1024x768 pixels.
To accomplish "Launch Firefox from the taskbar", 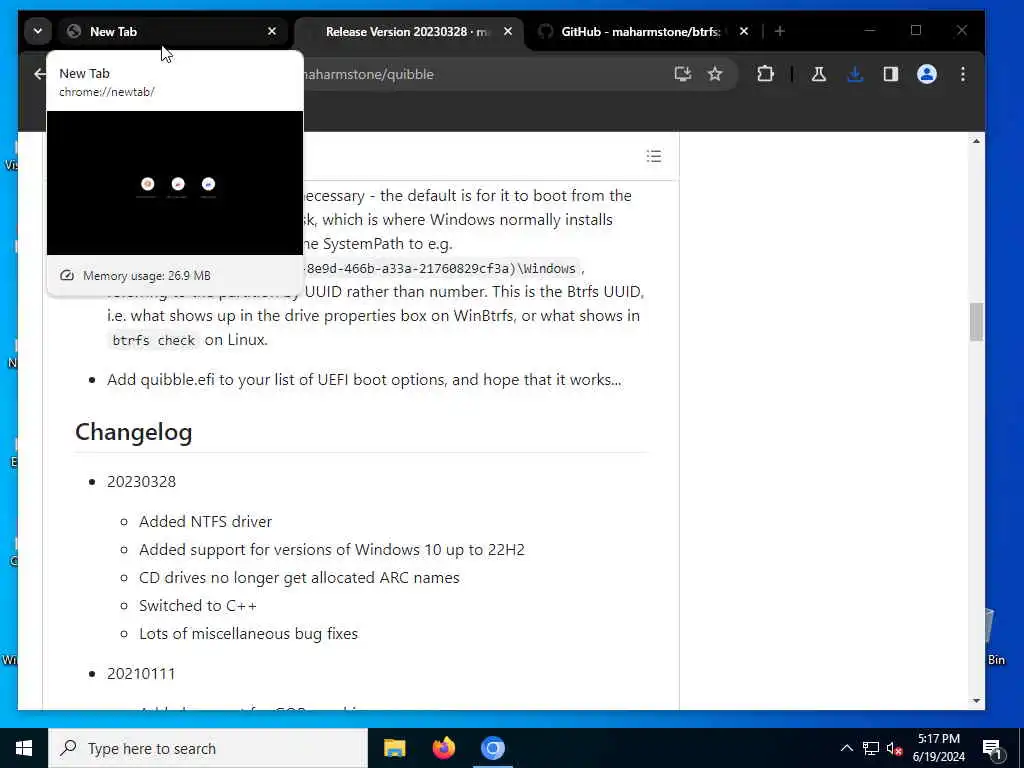I will click(x=443, y=748).
